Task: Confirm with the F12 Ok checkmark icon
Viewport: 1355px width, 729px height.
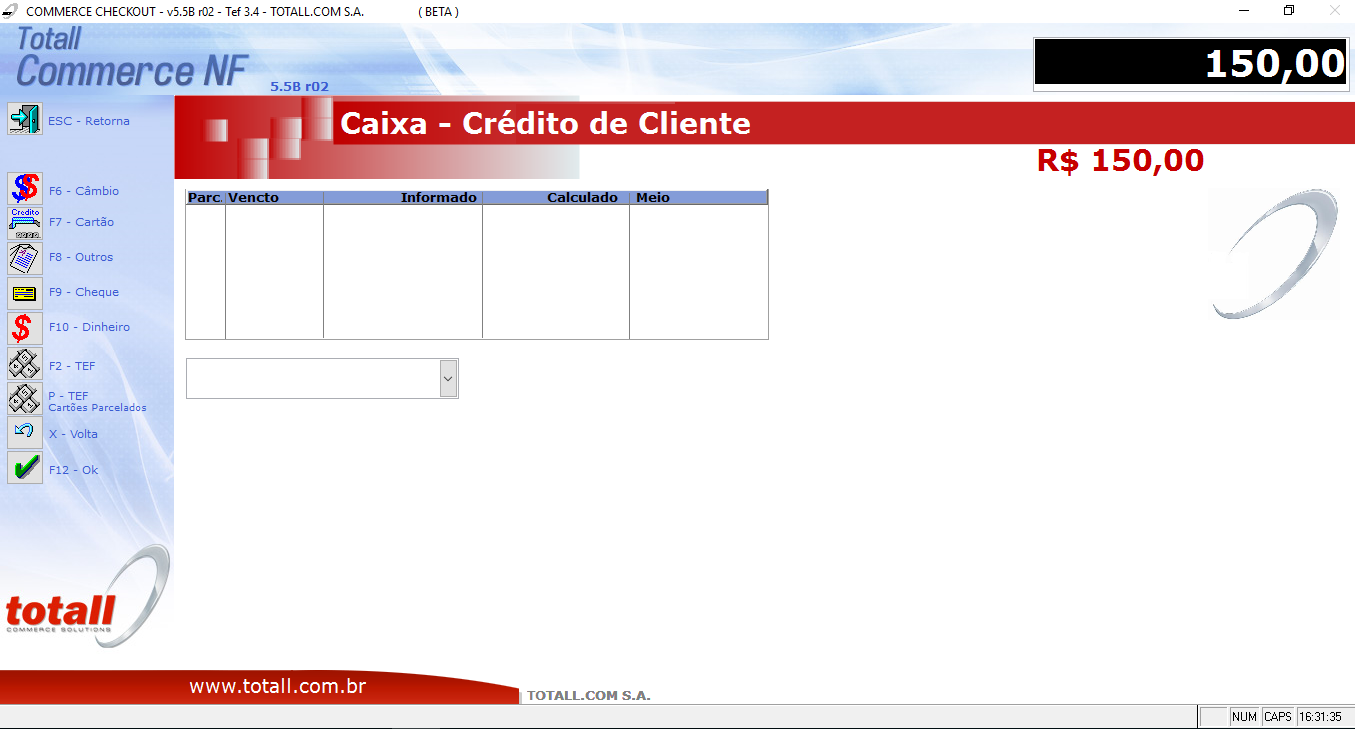Action: pos(25,468)
